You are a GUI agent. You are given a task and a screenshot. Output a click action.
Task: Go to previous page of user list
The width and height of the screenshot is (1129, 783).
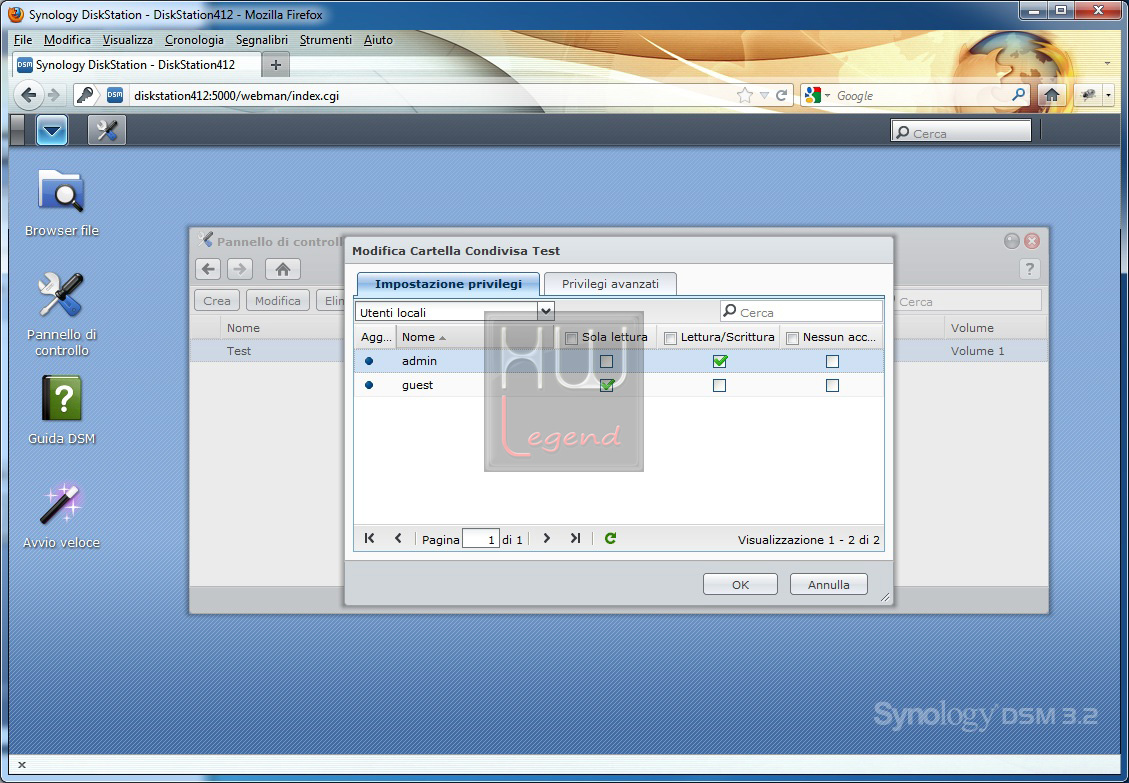[398, 538]
